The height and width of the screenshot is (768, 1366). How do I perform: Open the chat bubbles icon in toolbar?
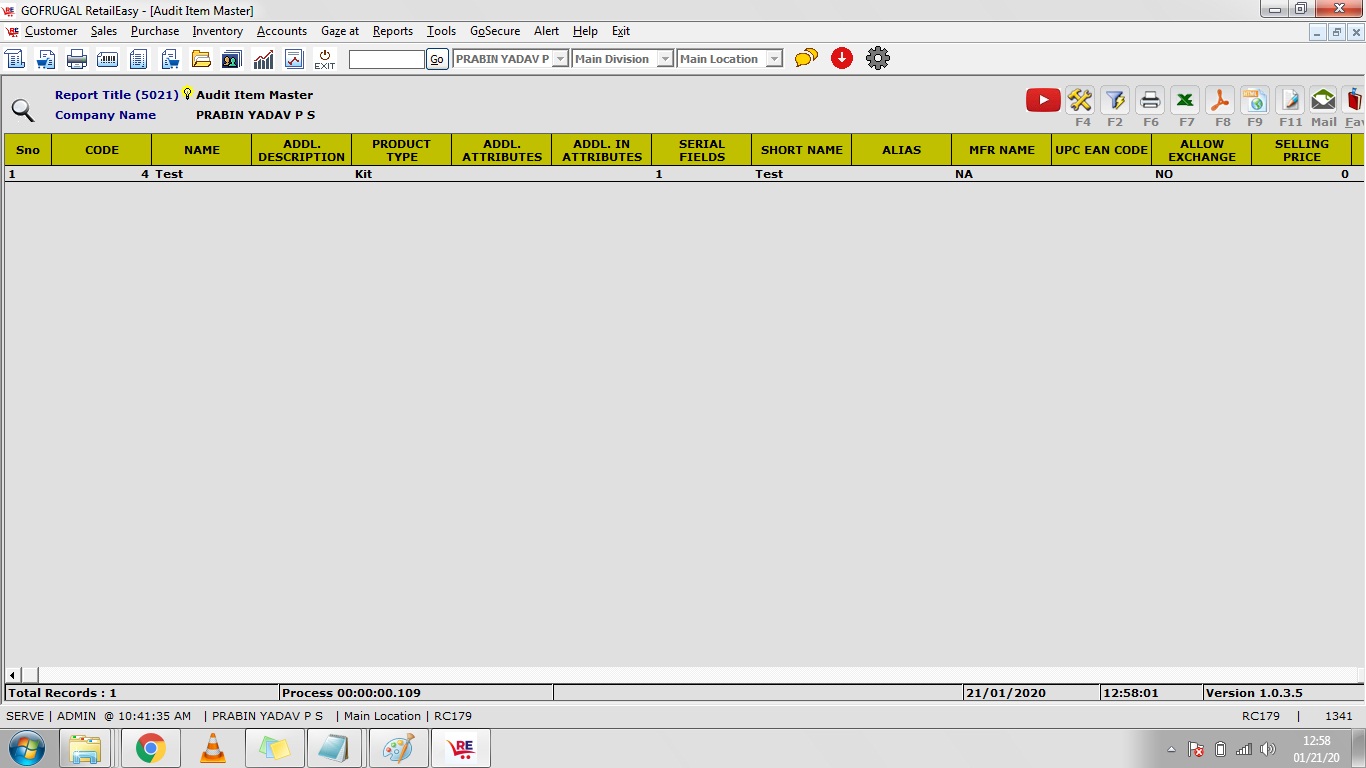(806, 58)
